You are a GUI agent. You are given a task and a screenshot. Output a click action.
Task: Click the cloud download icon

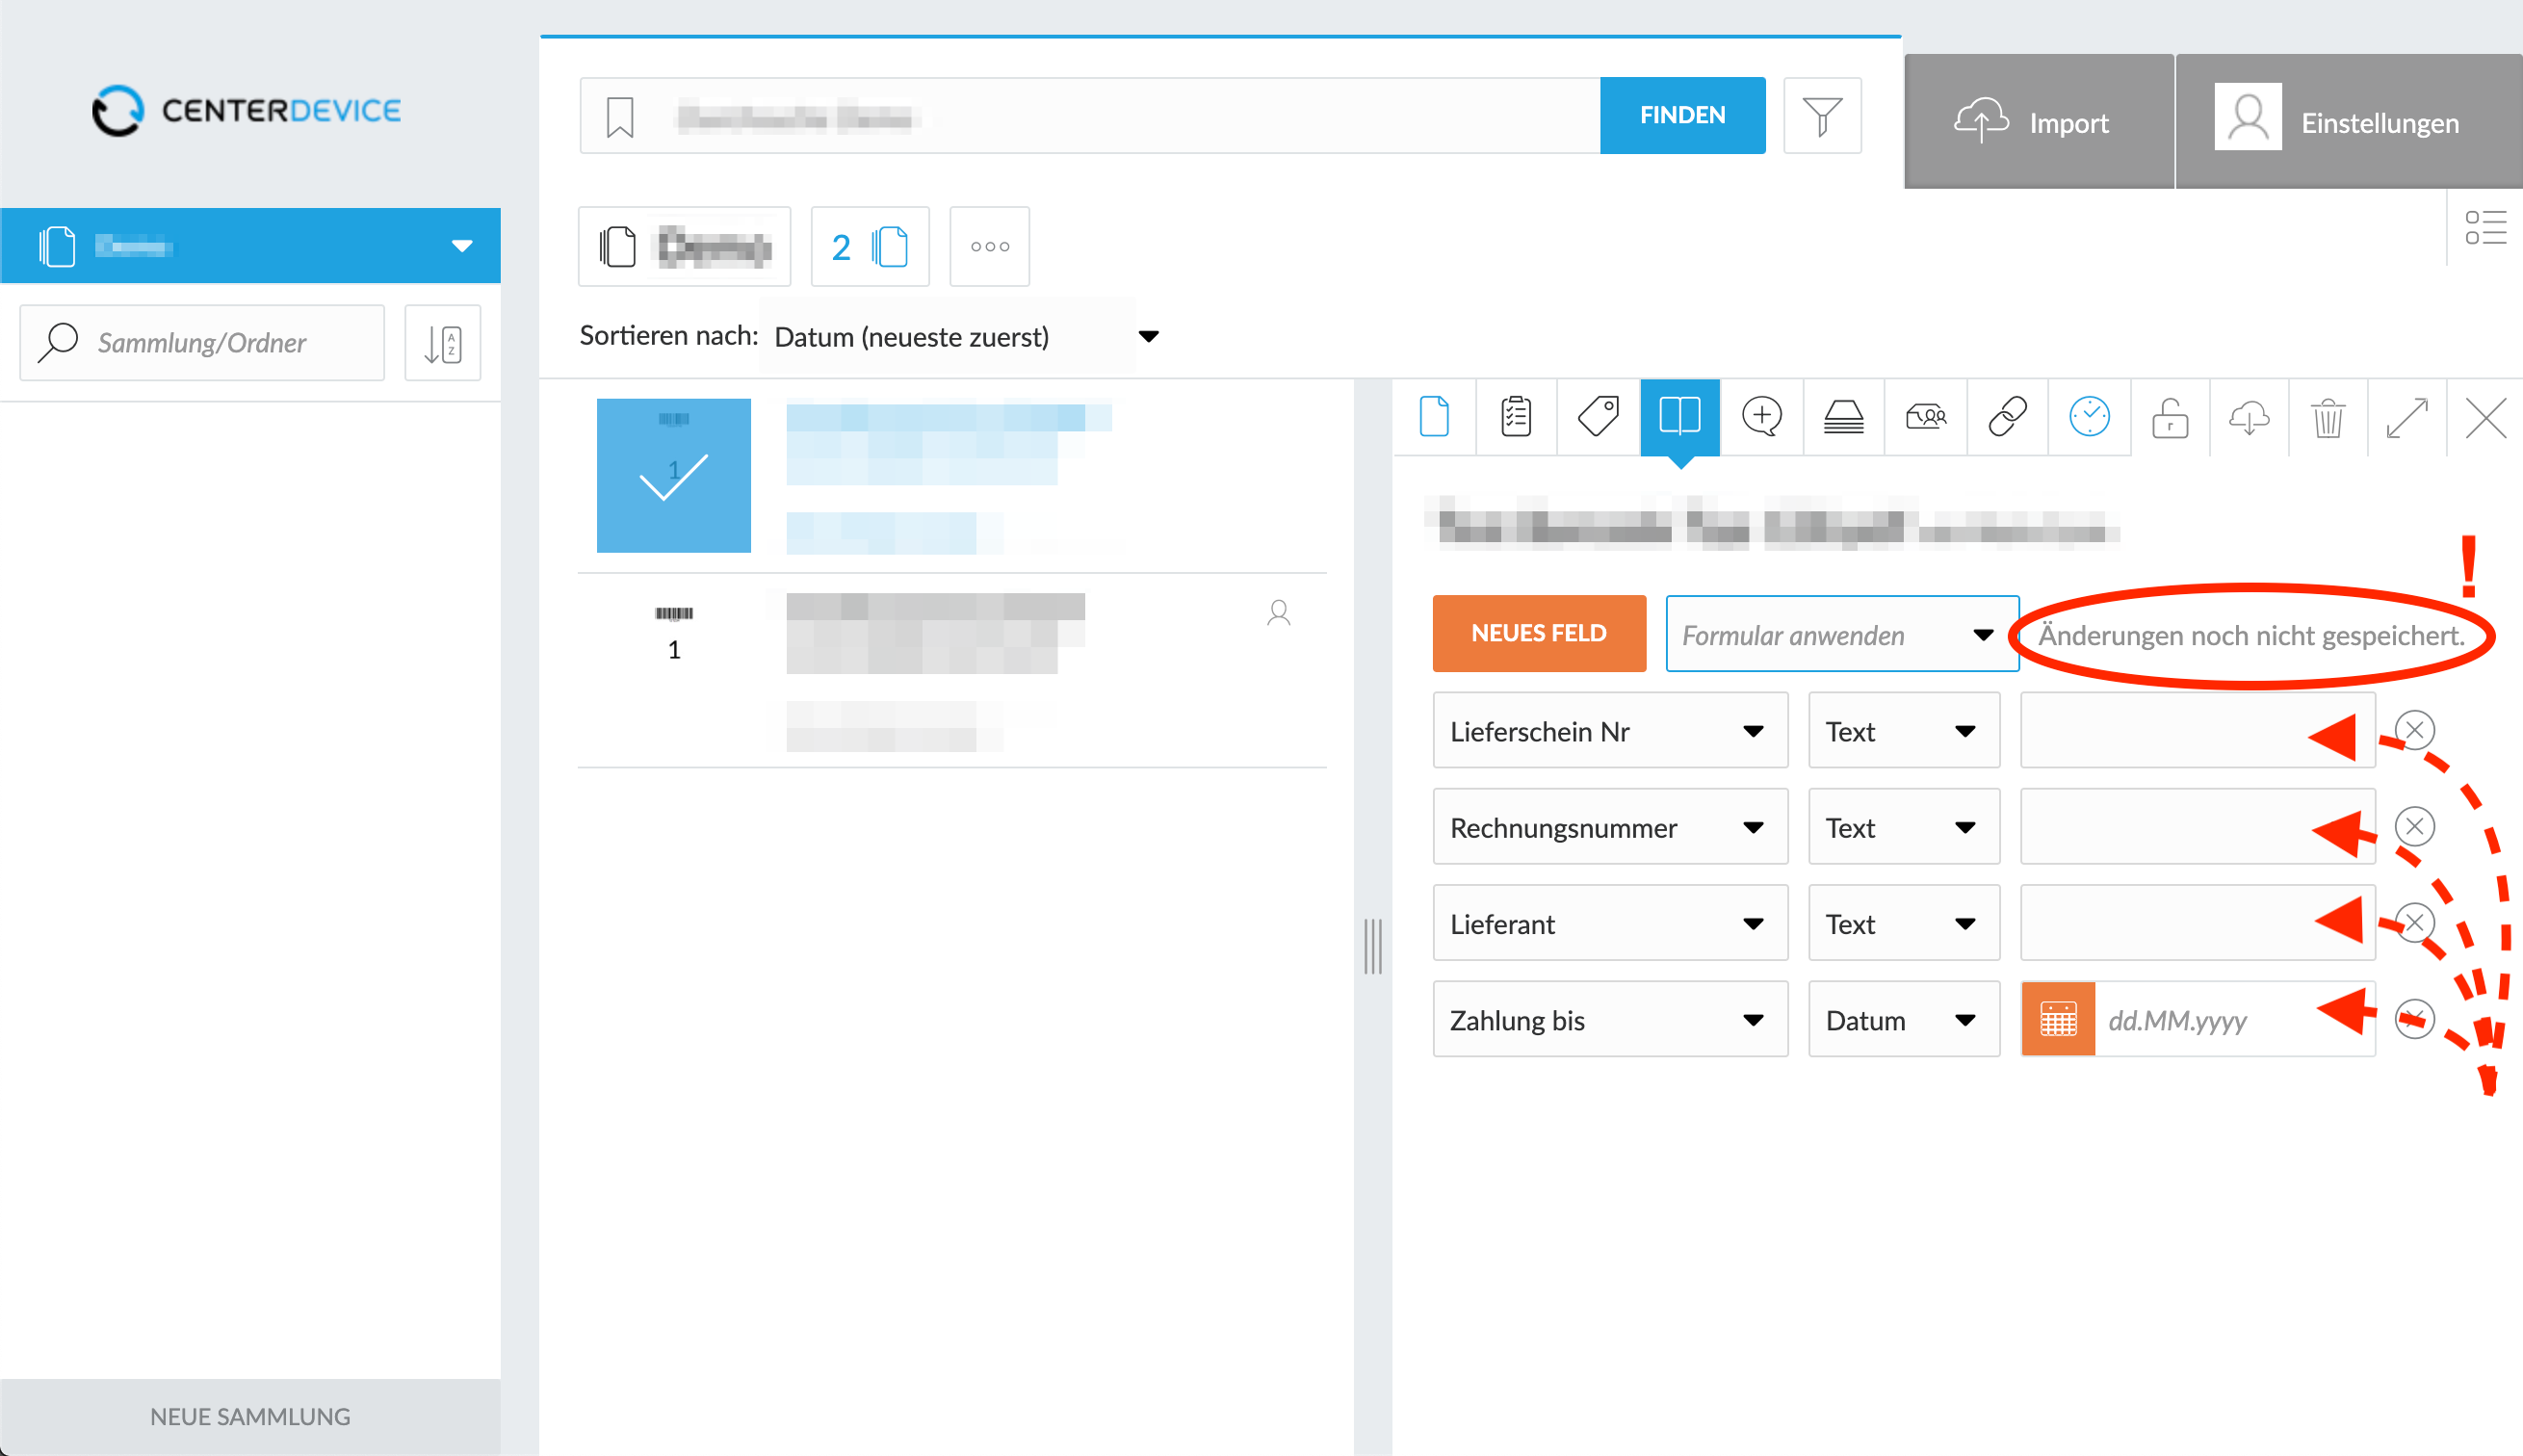pyautogui.click(x=2249, y=417)
